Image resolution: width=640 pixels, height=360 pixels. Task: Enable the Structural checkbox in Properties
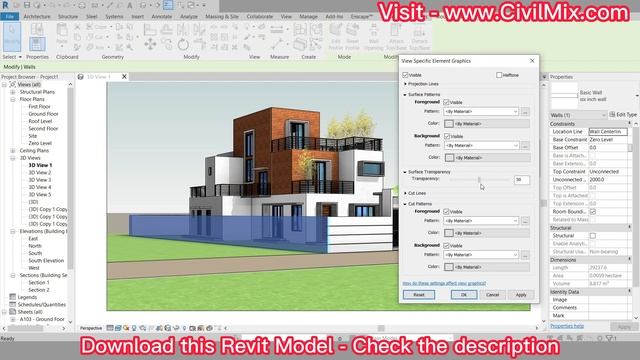tap(593, 236)
